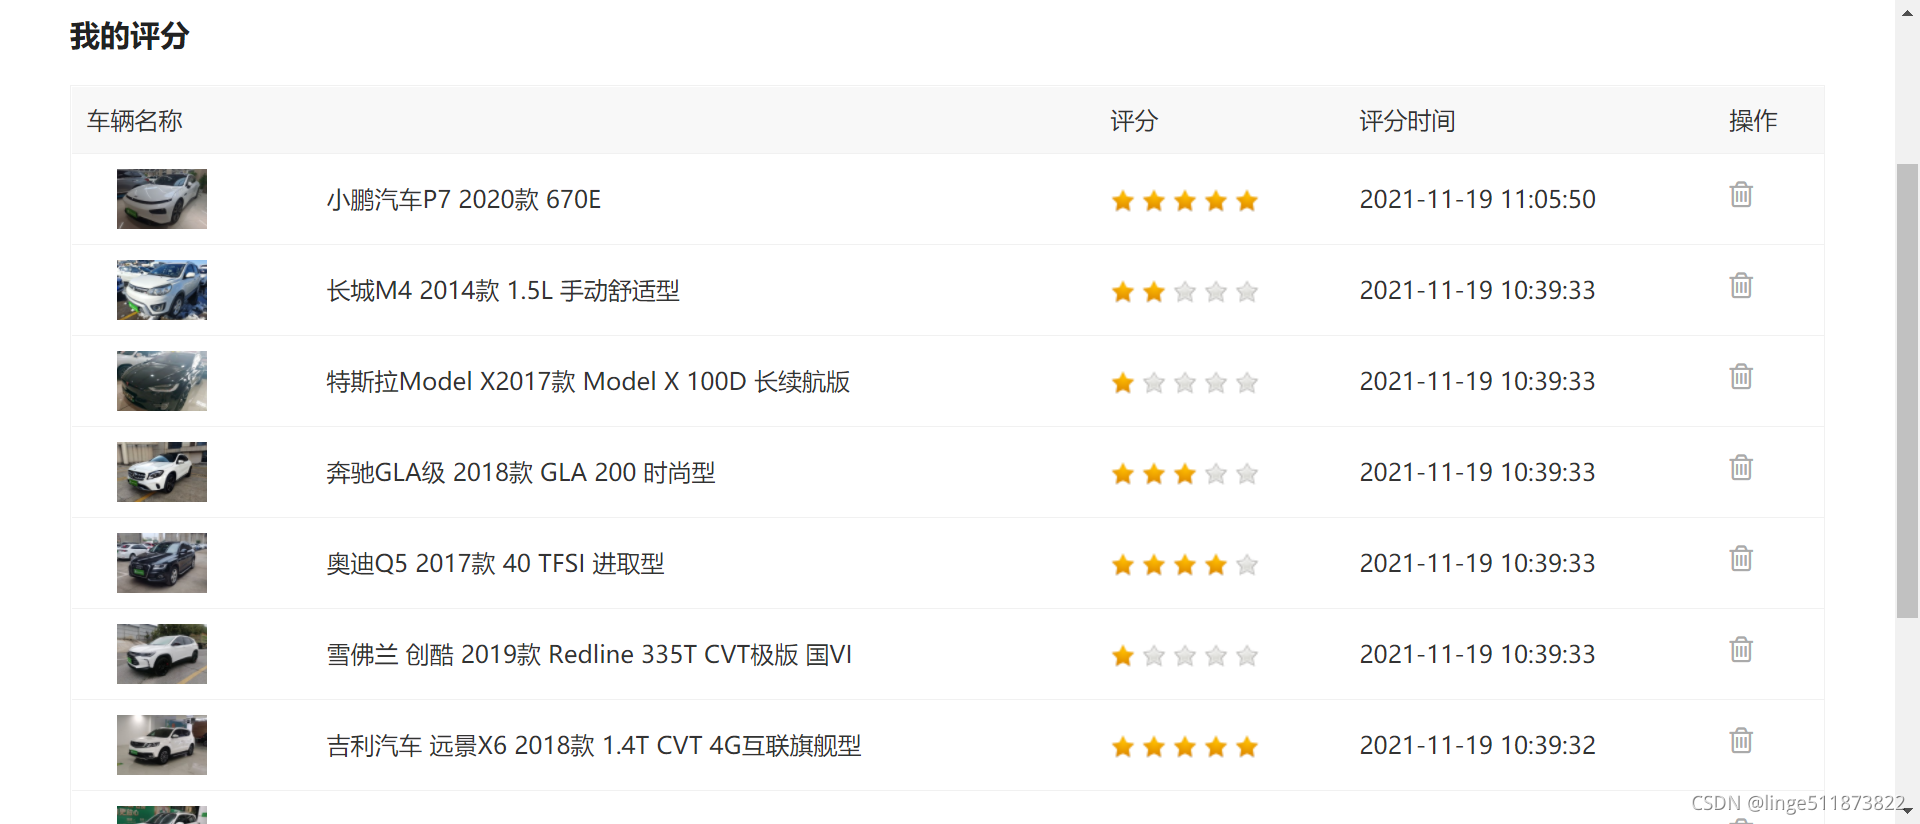
Task: Click the timestamp 2021-11-19 11:05:50
Action: tap(1477, 199)
